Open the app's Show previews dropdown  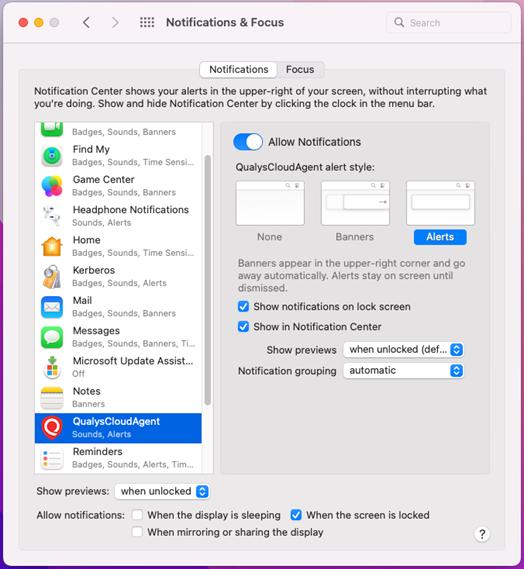(x=404, y=349)
